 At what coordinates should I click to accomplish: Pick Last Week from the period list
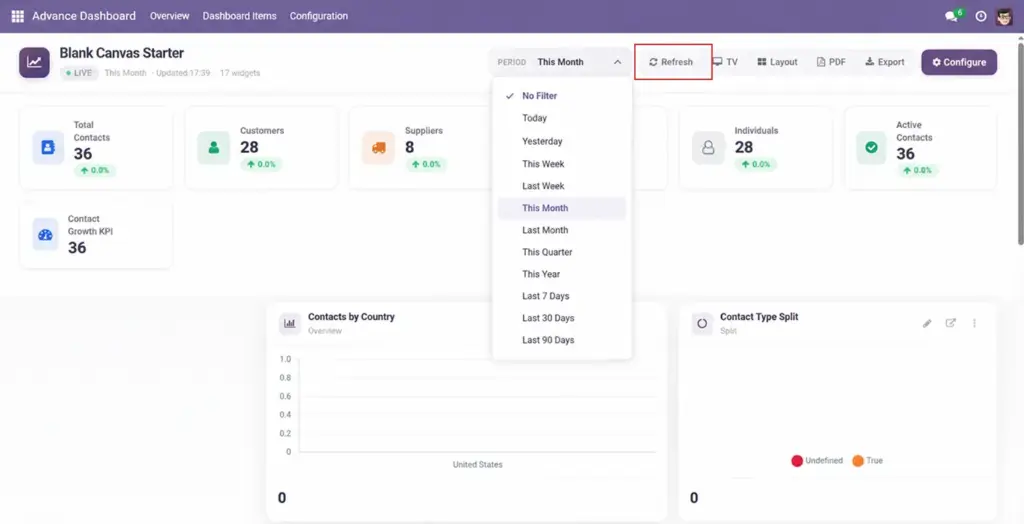[x=562, y=186]
